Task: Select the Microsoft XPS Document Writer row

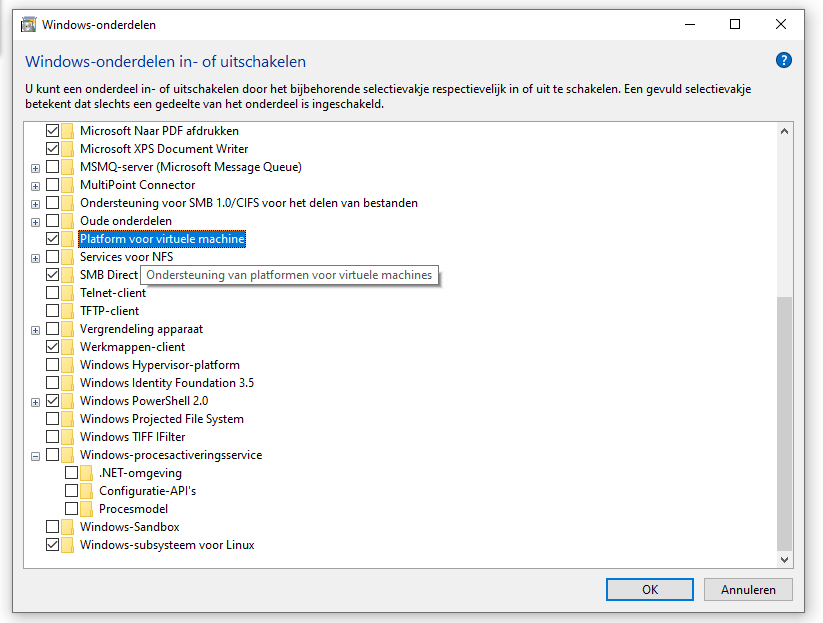Action: [x=164, y=149]
